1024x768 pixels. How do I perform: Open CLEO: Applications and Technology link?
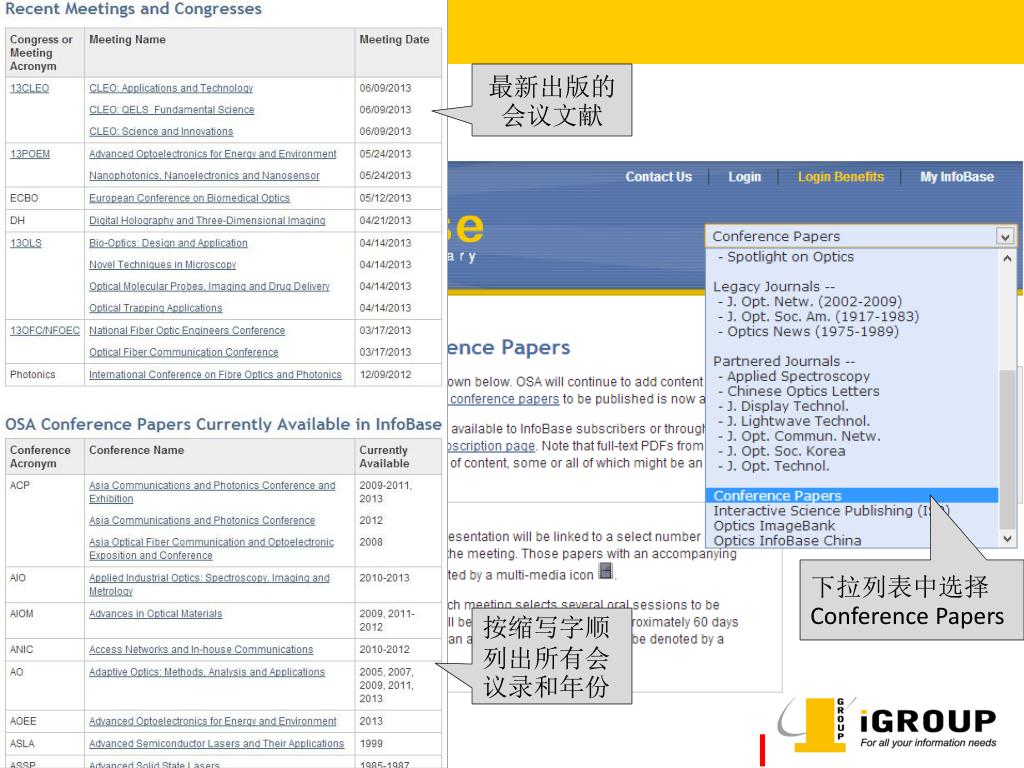coord(171,88)
